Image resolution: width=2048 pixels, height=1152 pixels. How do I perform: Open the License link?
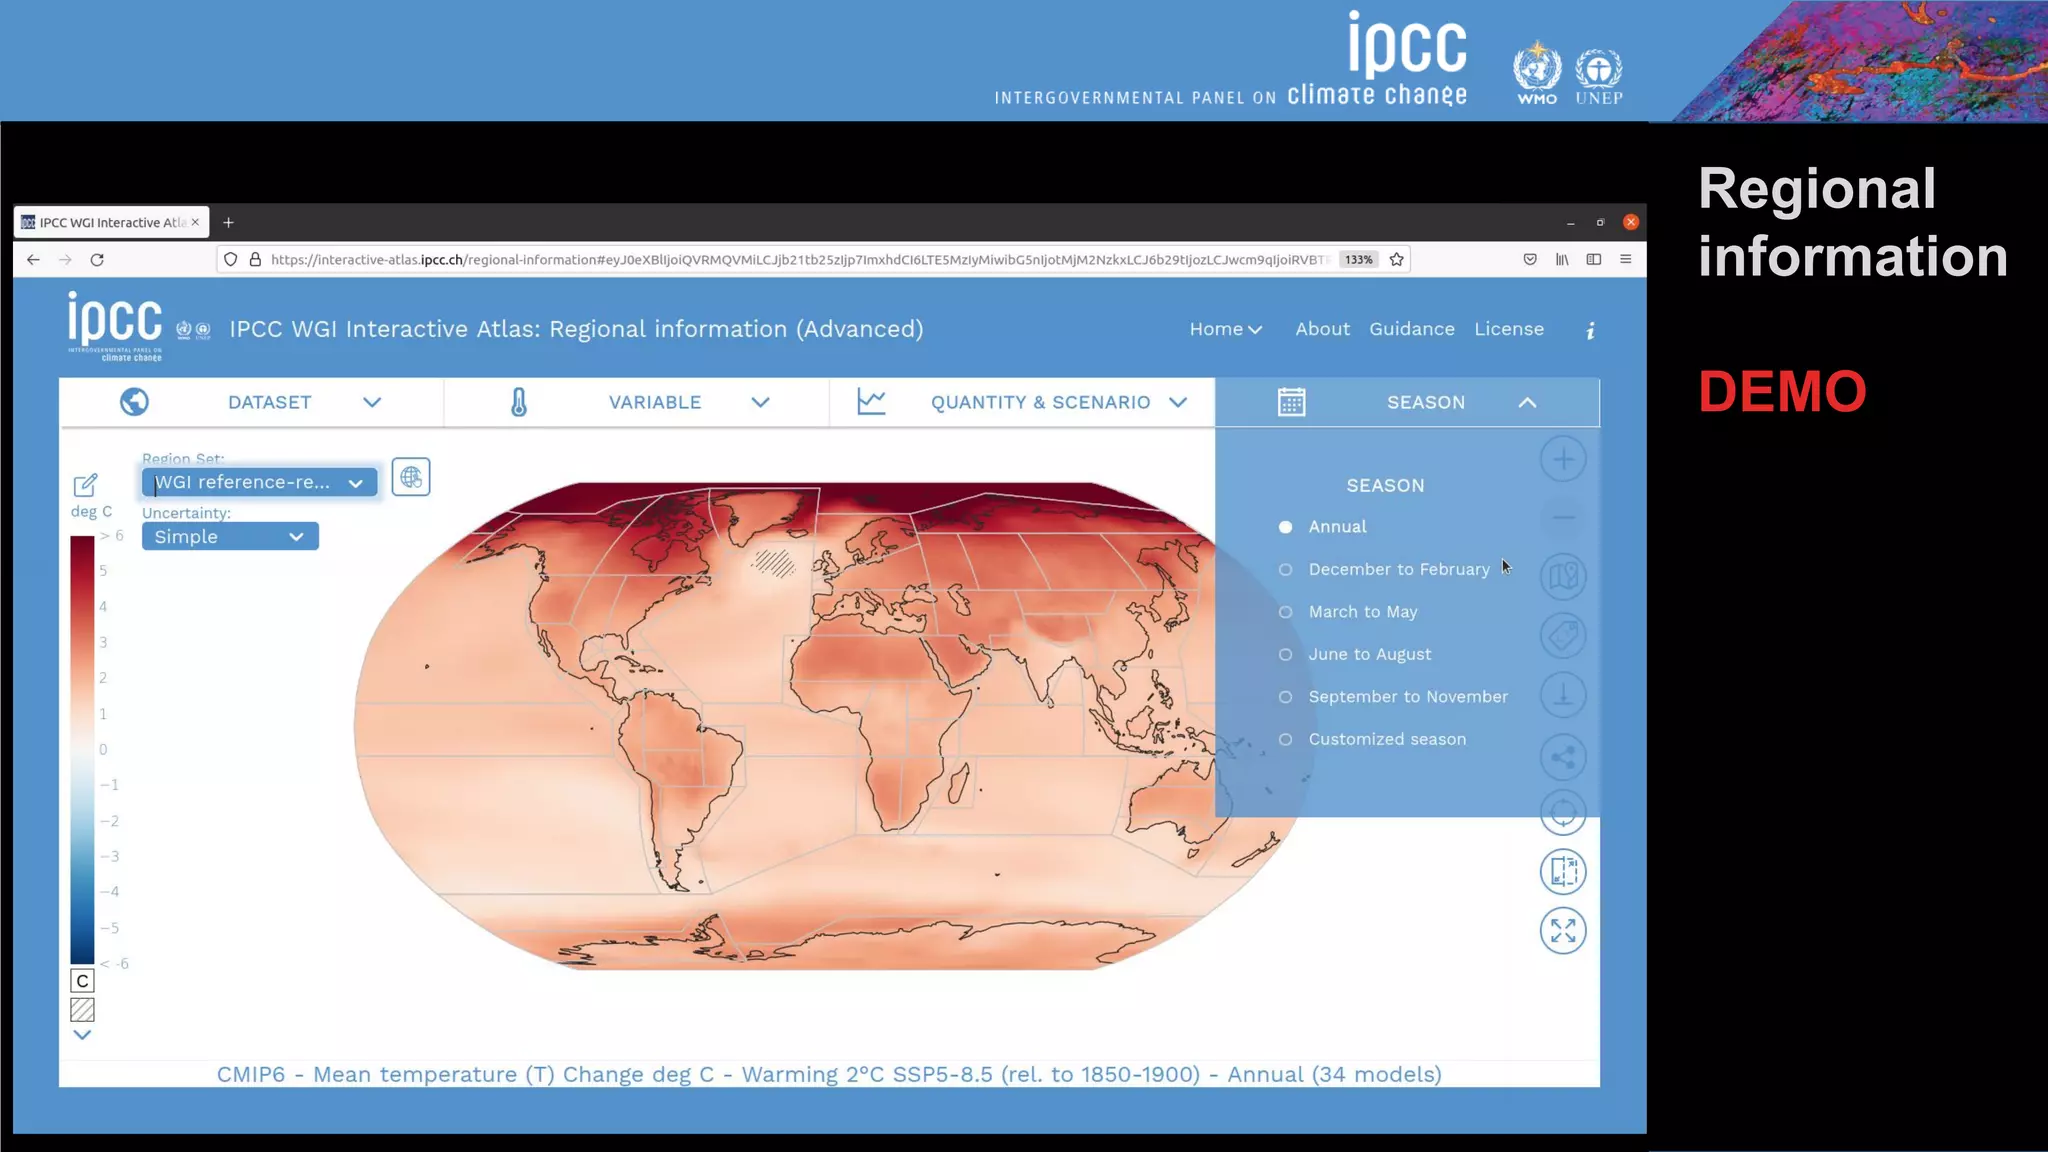[x=1508, y=329]
